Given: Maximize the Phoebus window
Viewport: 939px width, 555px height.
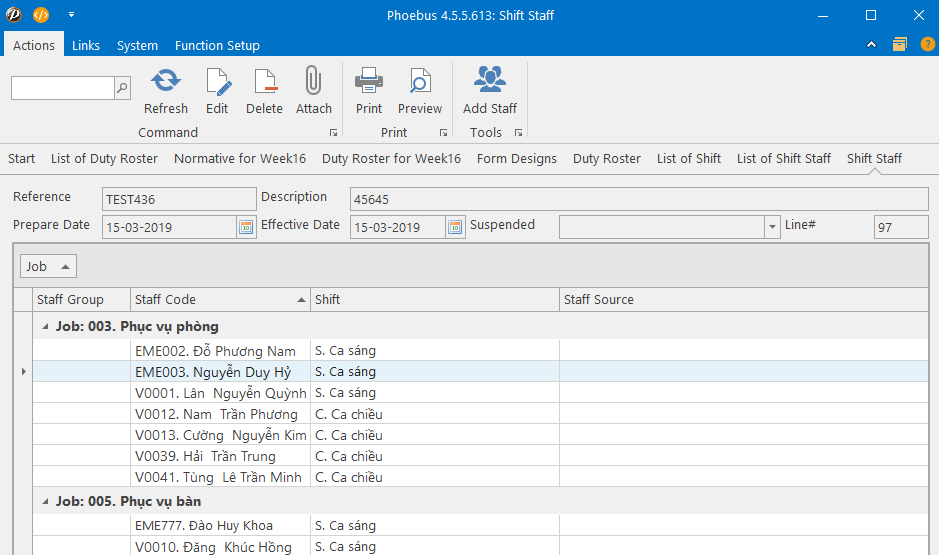Looking at the screenshot, I should (x=871, y=15).
